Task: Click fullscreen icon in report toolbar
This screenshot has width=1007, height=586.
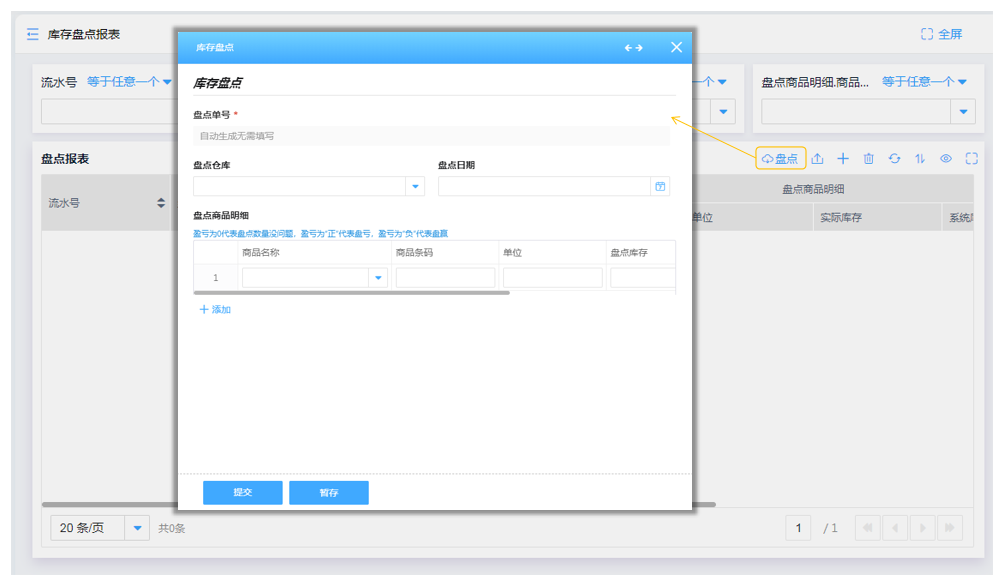Action: [x=971, y=159]
